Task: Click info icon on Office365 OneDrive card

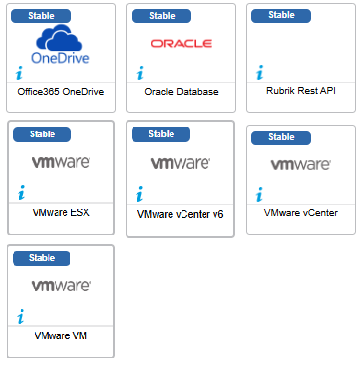Action: click(20, 73)
